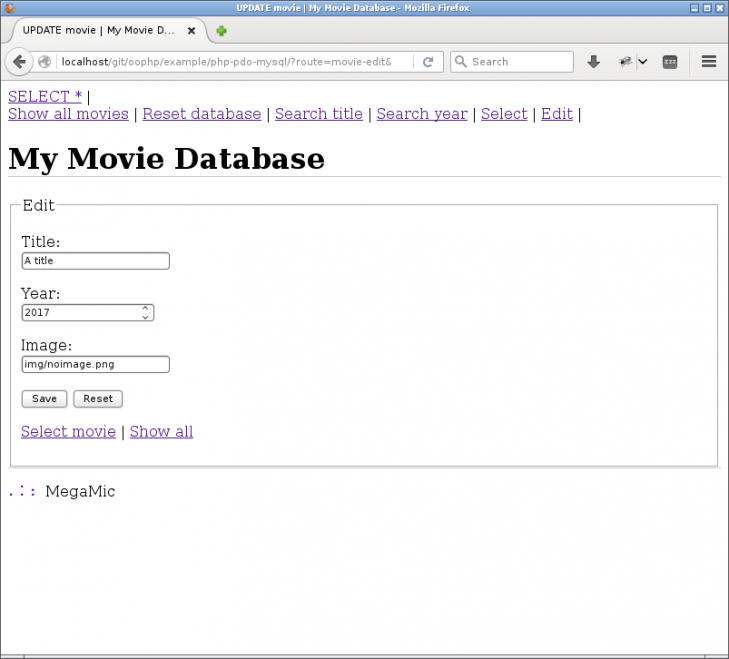Open the Search title link
729x659 pixels.
pos(319,114)
